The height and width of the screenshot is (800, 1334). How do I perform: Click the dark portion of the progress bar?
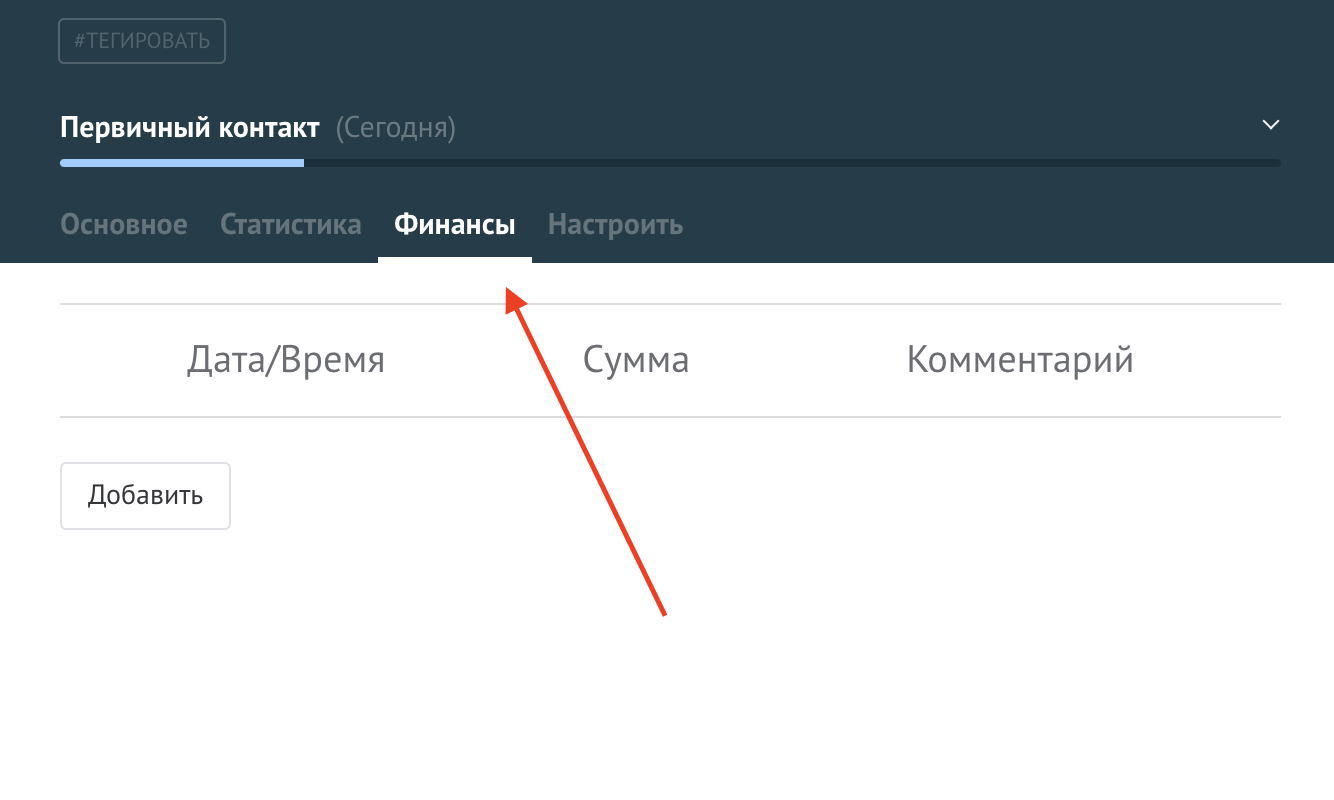[800, 162]
